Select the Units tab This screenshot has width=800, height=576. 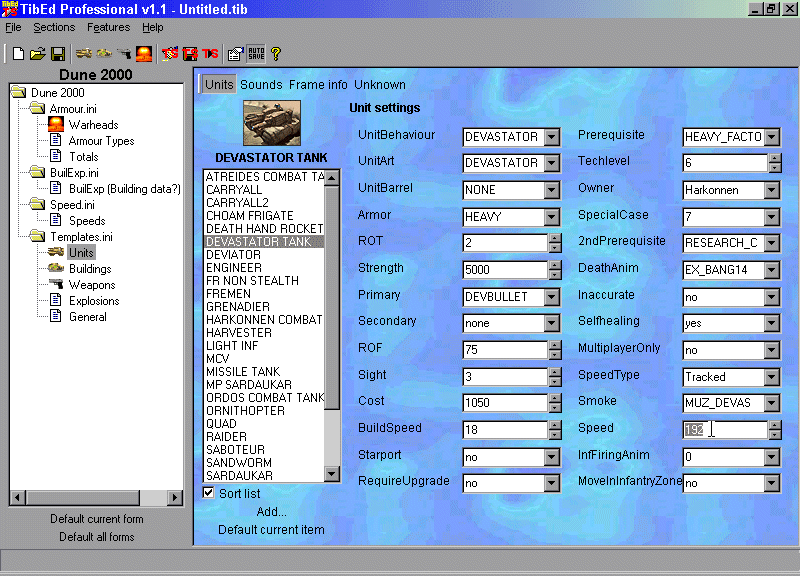pos(219,85)
